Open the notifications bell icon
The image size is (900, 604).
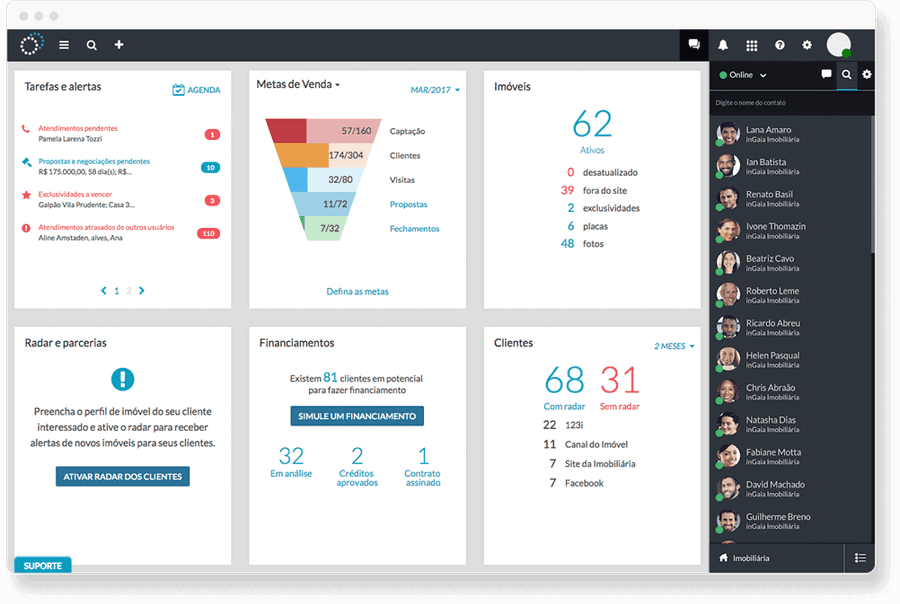[723, 45]
